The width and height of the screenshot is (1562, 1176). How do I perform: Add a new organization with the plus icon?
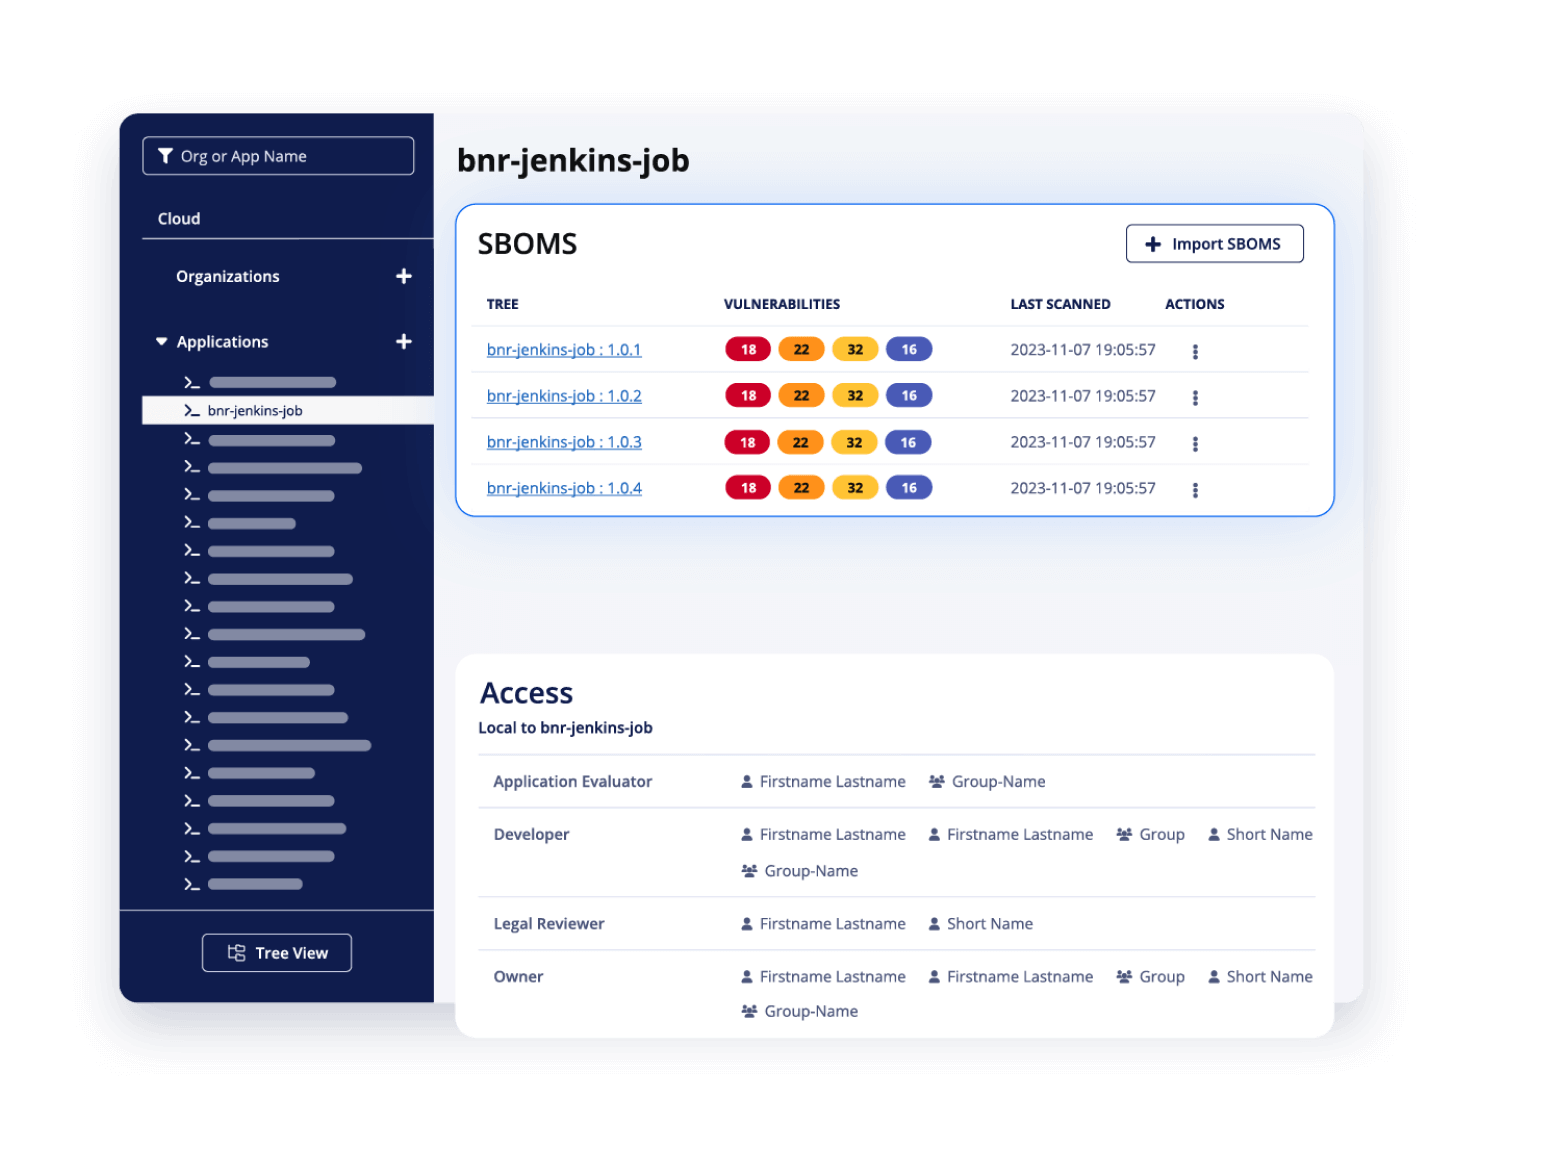404,276
